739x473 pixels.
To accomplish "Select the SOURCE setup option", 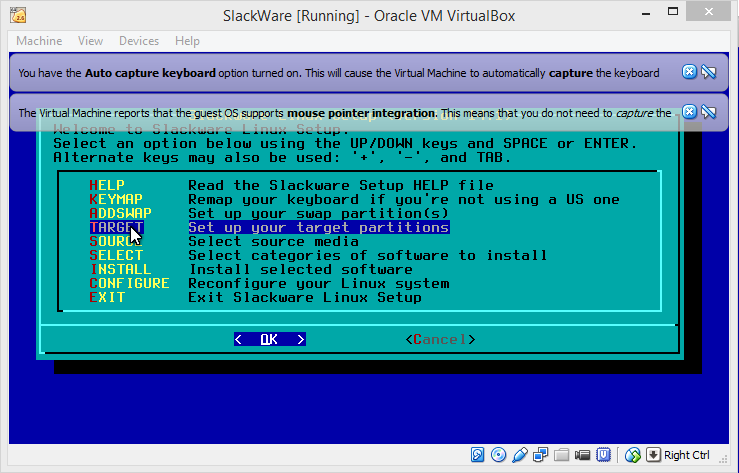I will click(116, 241).
